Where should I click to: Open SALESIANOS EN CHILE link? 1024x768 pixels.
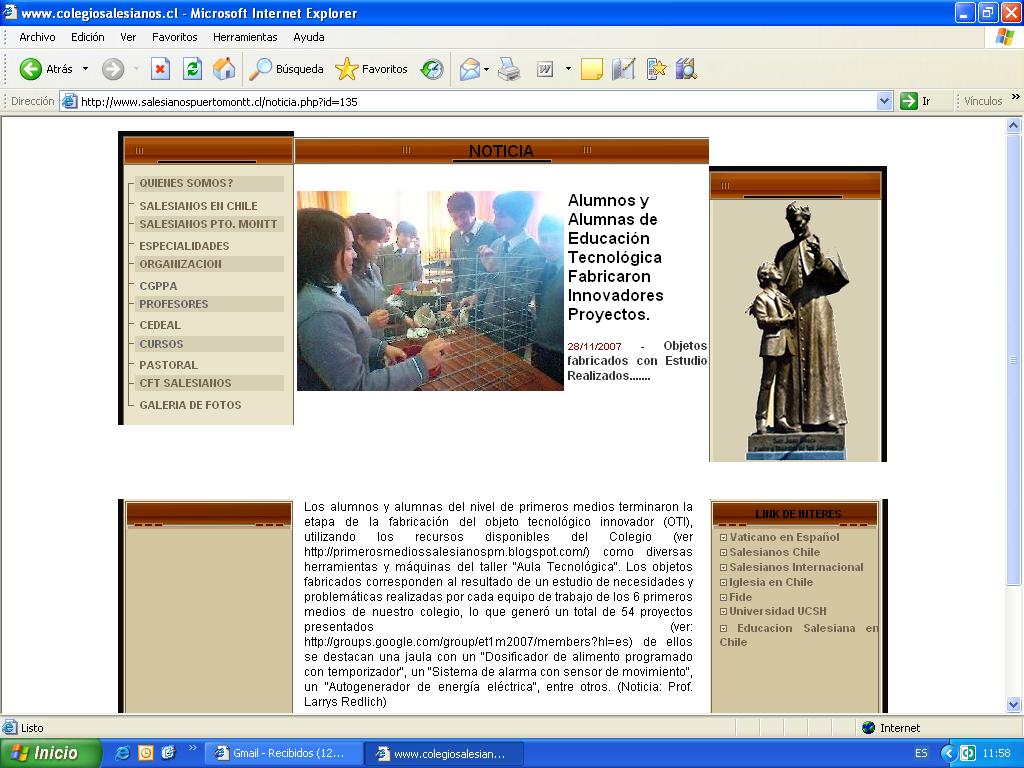[199, 206]
